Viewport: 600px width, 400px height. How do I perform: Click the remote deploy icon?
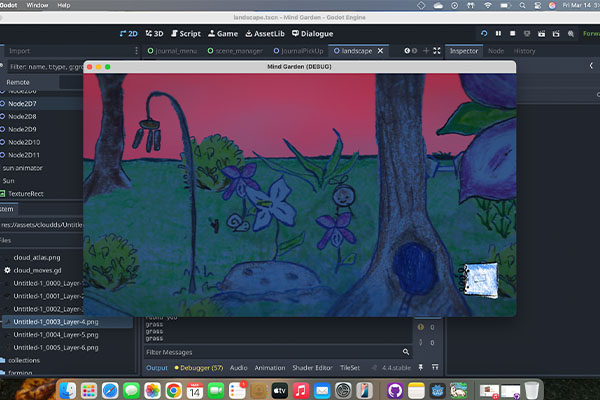tap(527, 34)
